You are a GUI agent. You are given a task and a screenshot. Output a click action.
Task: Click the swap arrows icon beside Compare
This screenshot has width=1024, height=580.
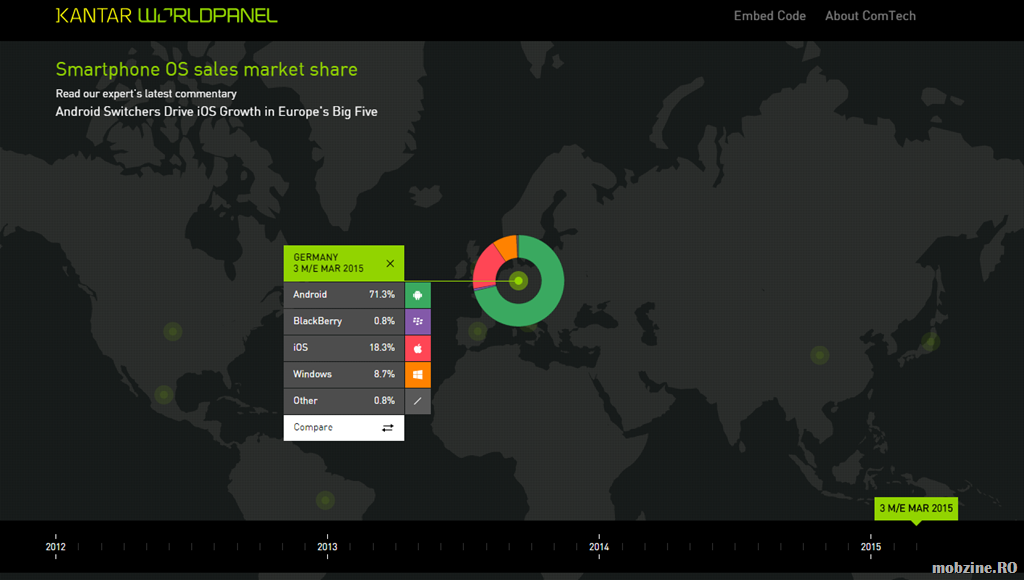387,428
